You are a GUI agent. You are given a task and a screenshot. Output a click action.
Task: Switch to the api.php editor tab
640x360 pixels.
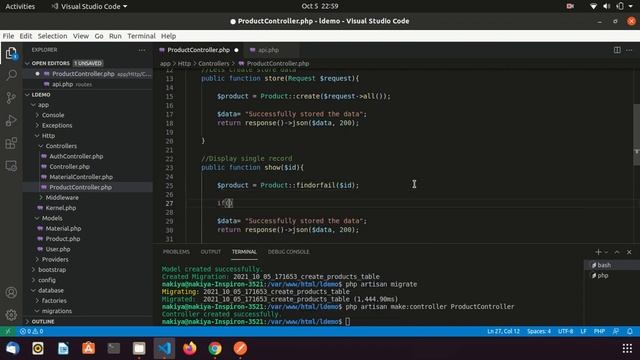[x=269, y=50]
